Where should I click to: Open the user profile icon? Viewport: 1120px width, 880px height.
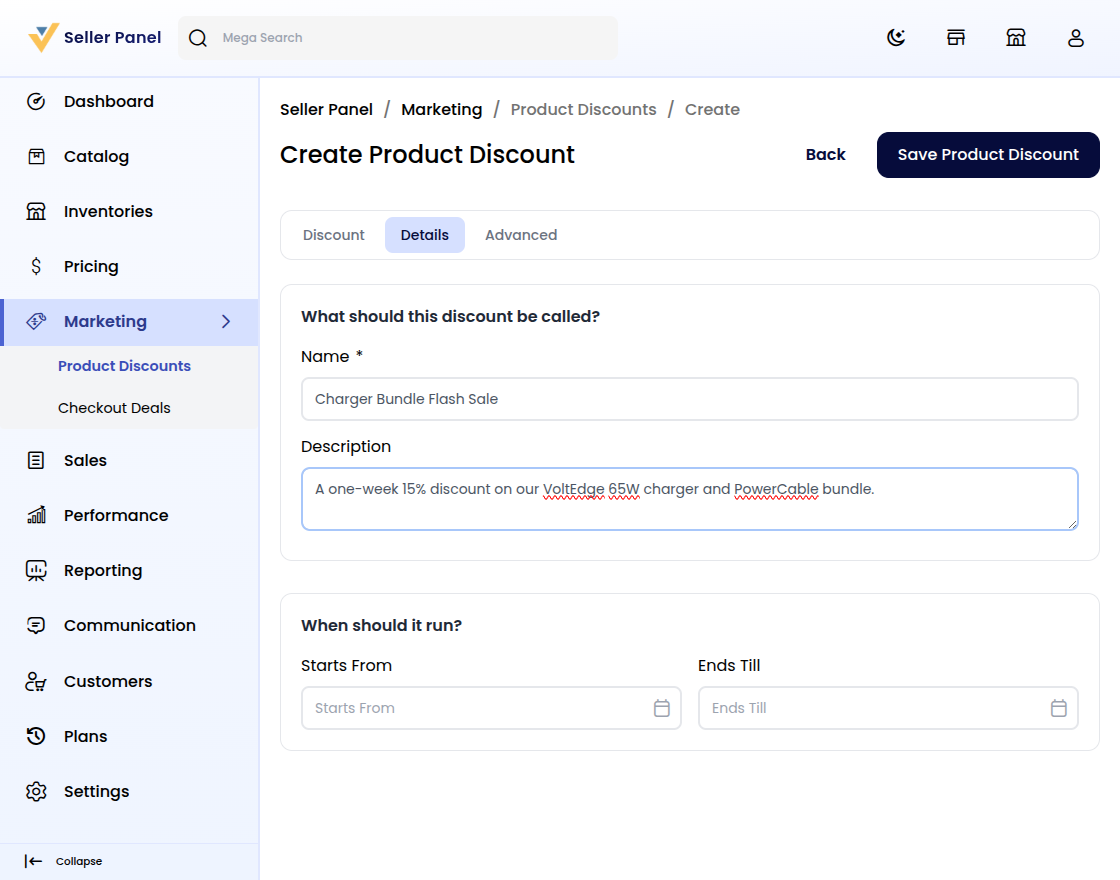1076,38
